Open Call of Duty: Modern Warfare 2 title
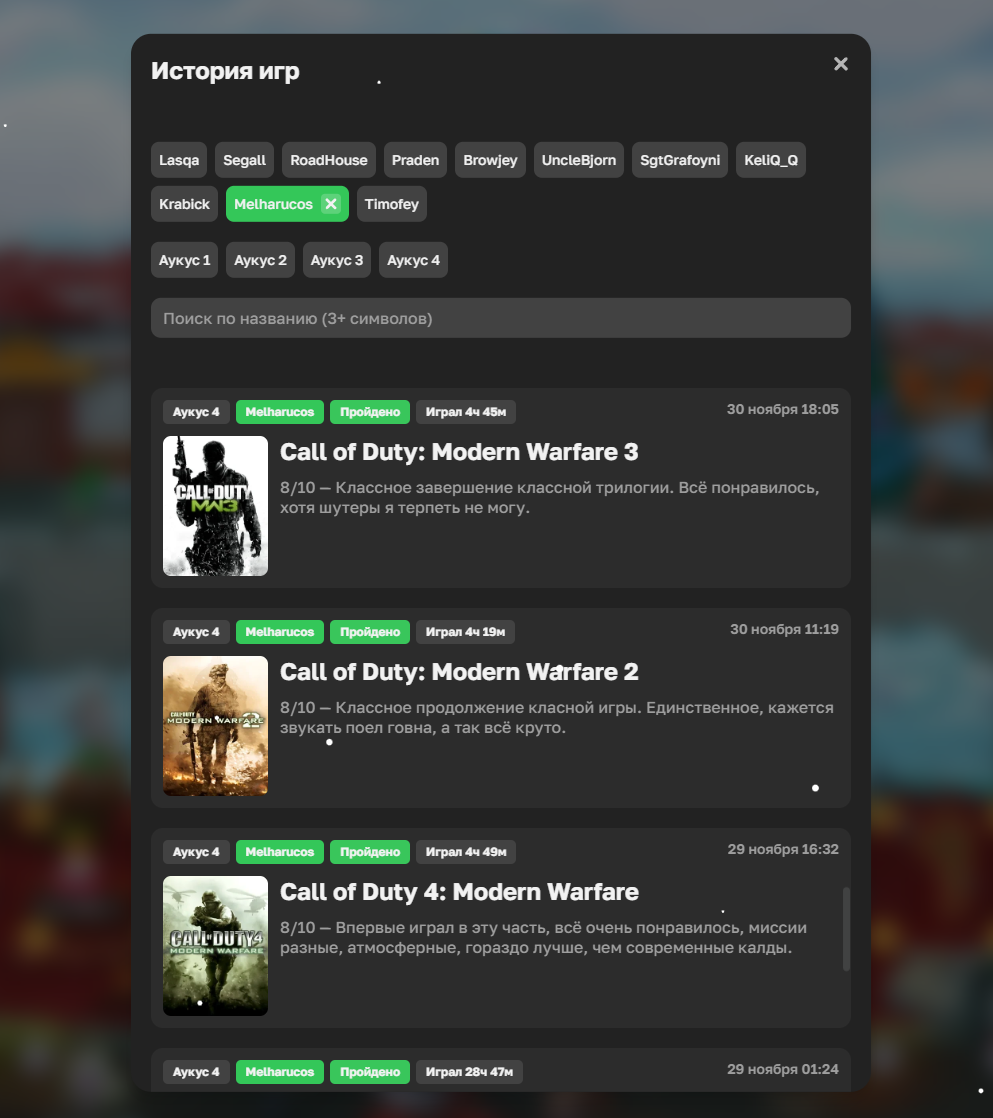This screenshot has height=1118, width=993. point(459,672)
